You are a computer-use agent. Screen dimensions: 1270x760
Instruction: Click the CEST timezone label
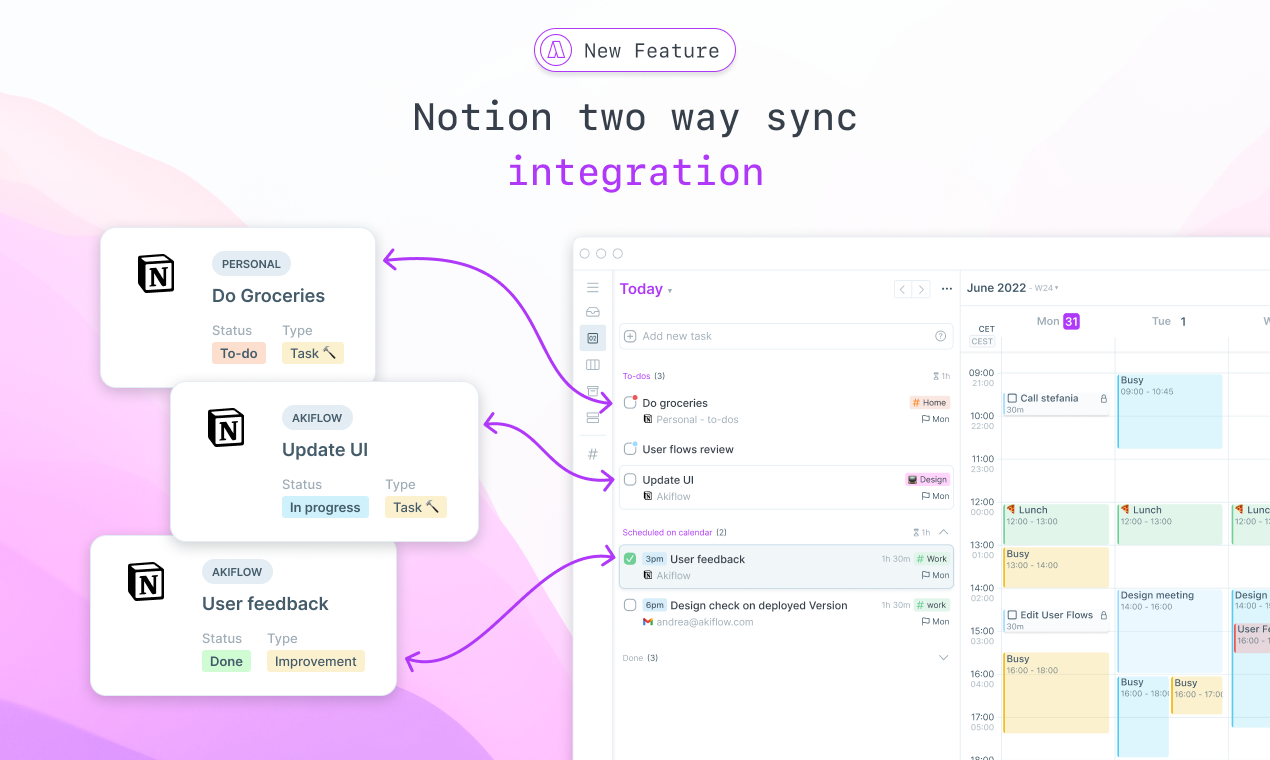[983, 341]
